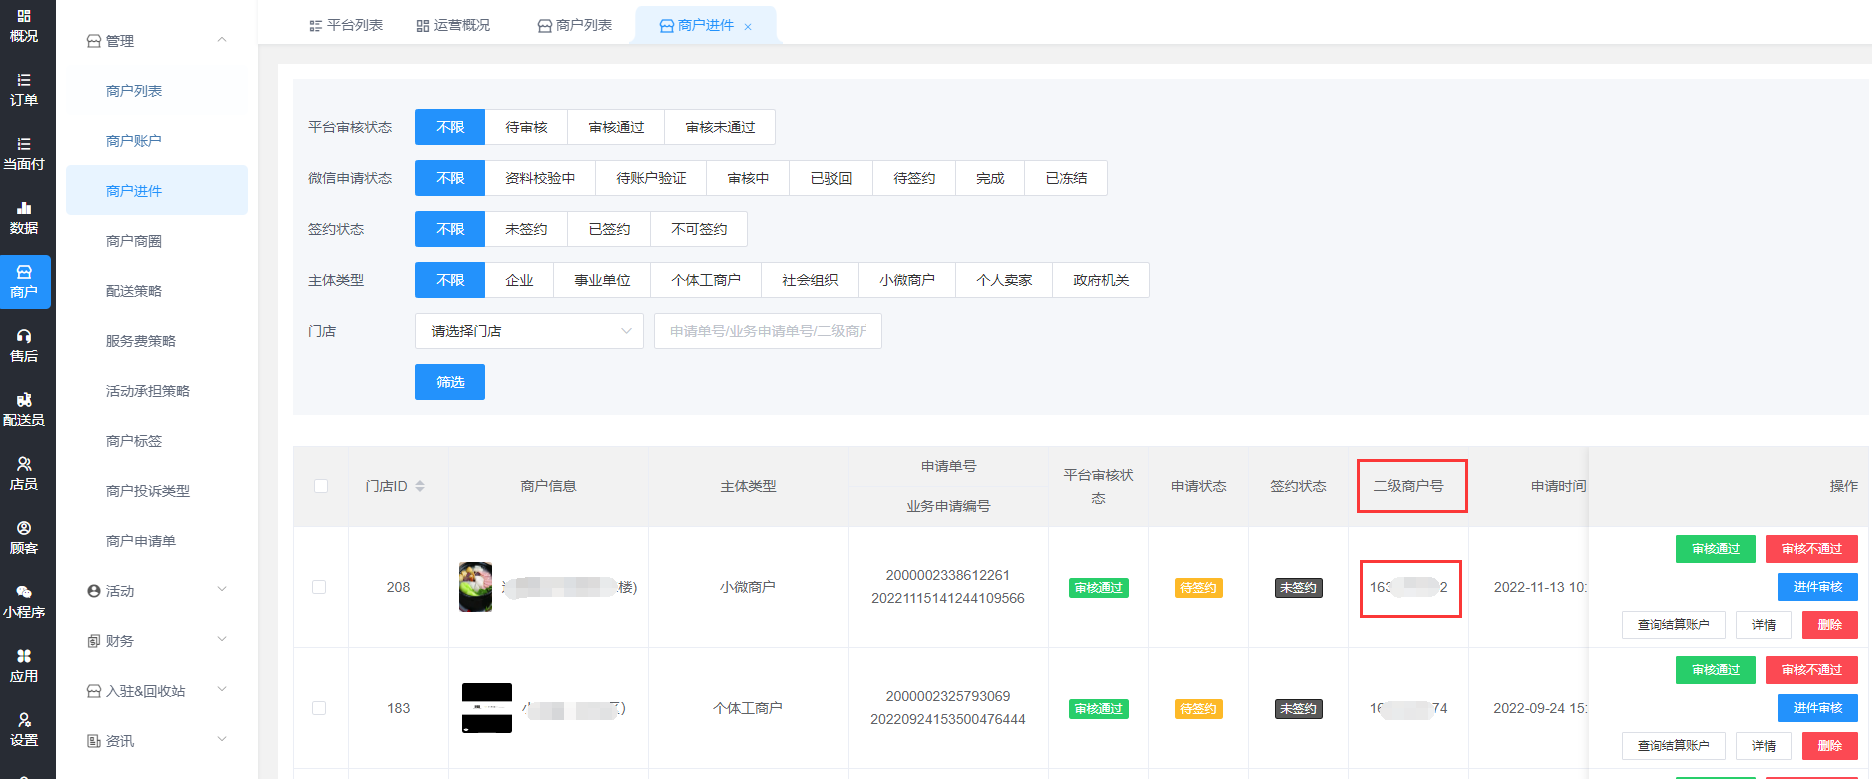Click 查询结算账户 button for store 183
This screenshot has height=779, width=1872.
pyautogui.click(x=1674, y=746)
